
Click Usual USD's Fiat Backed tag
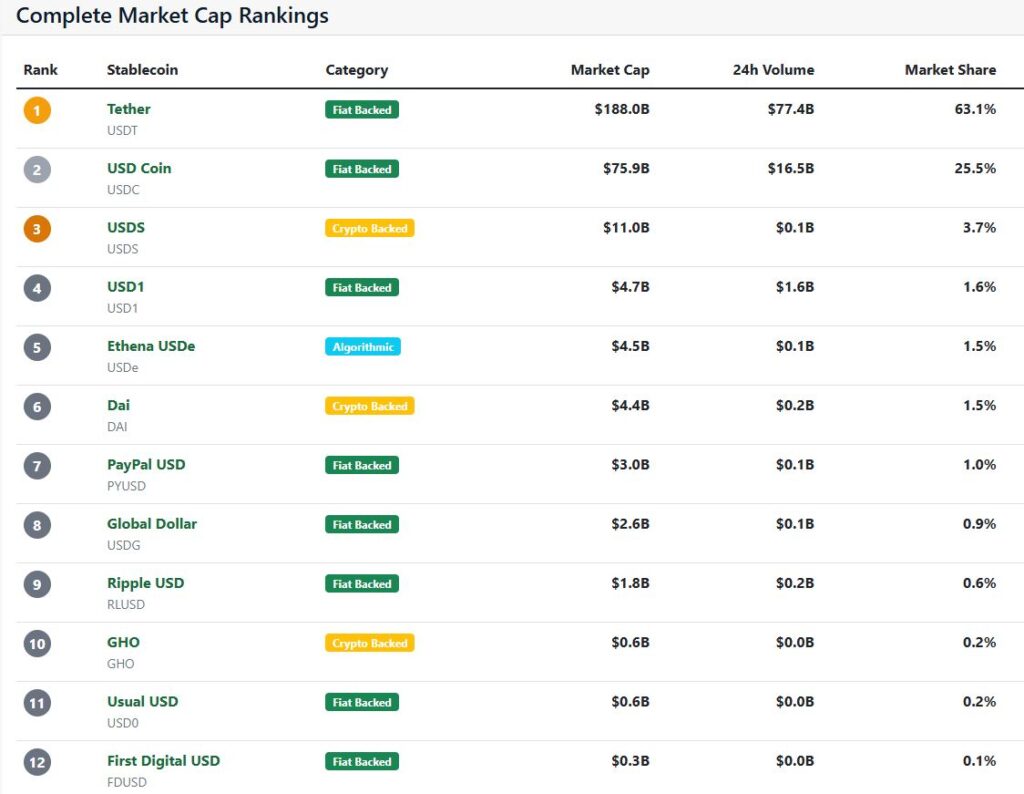(x=362, y=703)
